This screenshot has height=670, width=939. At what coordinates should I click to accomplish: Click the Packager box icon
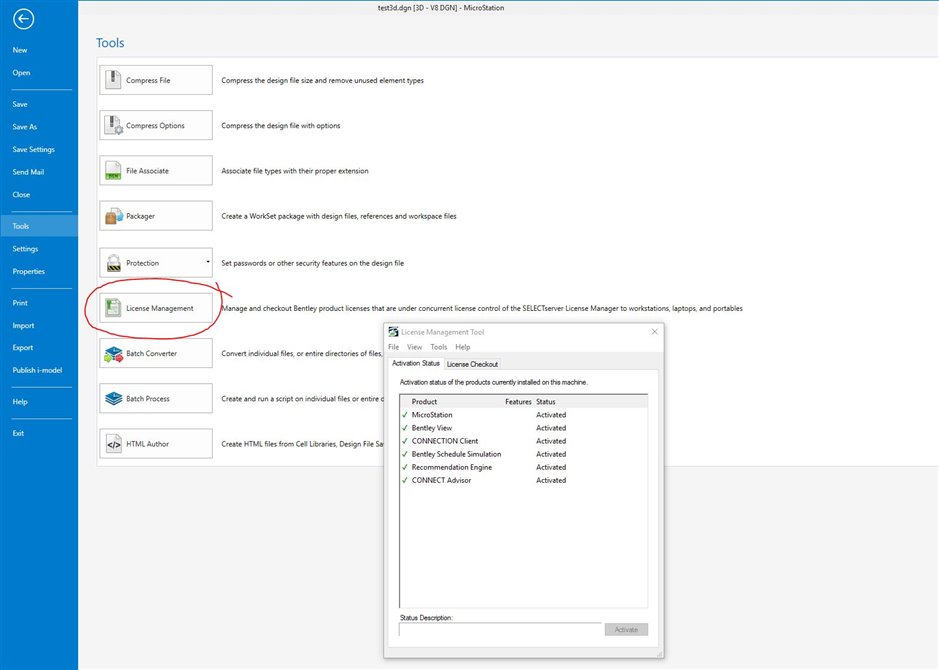(114, 216)
